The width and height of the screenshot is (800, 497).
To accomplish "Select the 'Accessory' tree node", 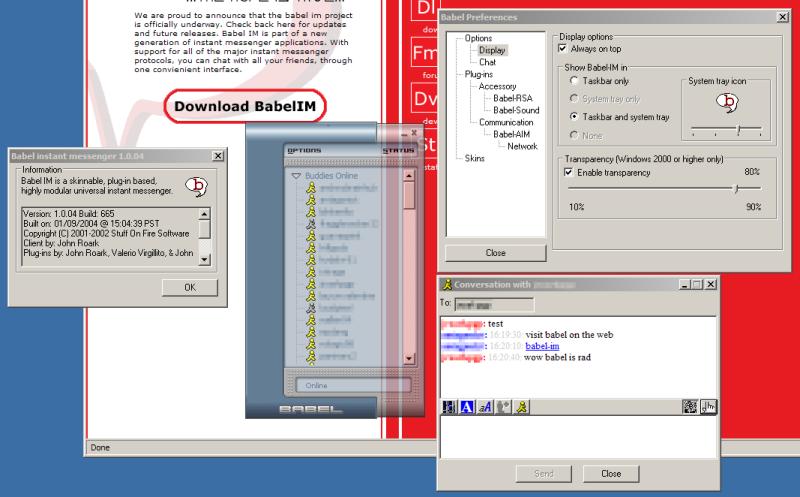I will (x=497, y=86).
